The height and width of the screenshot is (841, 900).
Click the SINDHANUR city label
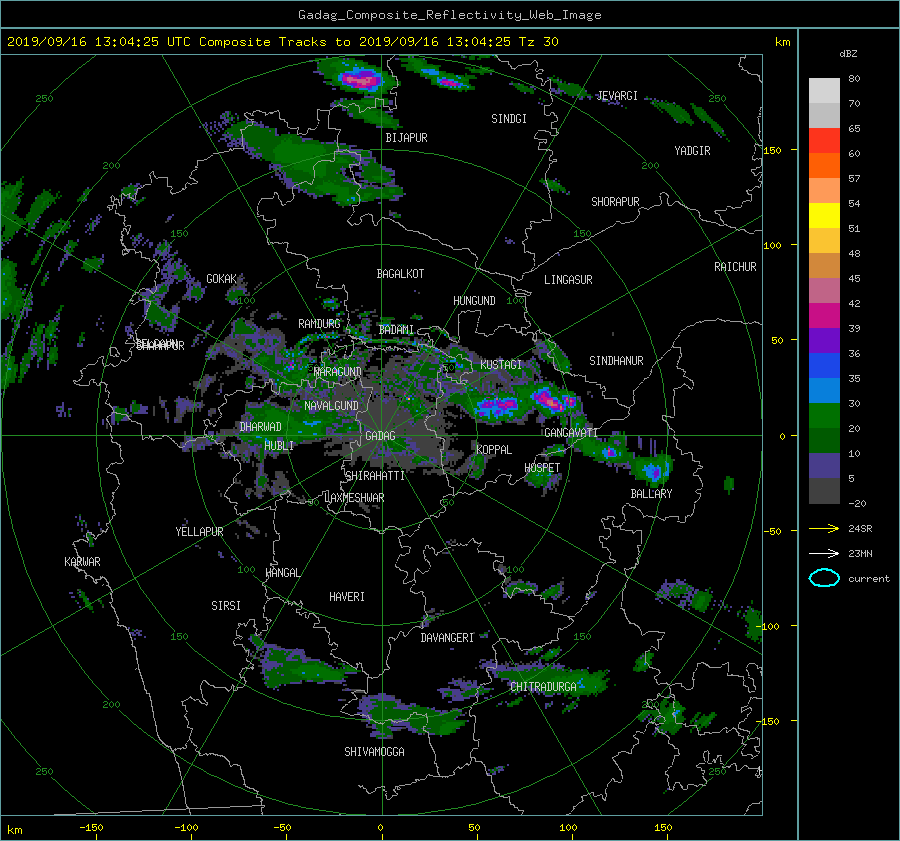coord(616,361)
